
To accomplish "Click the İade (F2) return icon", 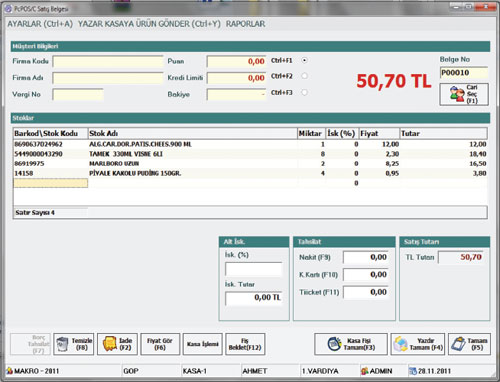I will (x=110, y=344).
